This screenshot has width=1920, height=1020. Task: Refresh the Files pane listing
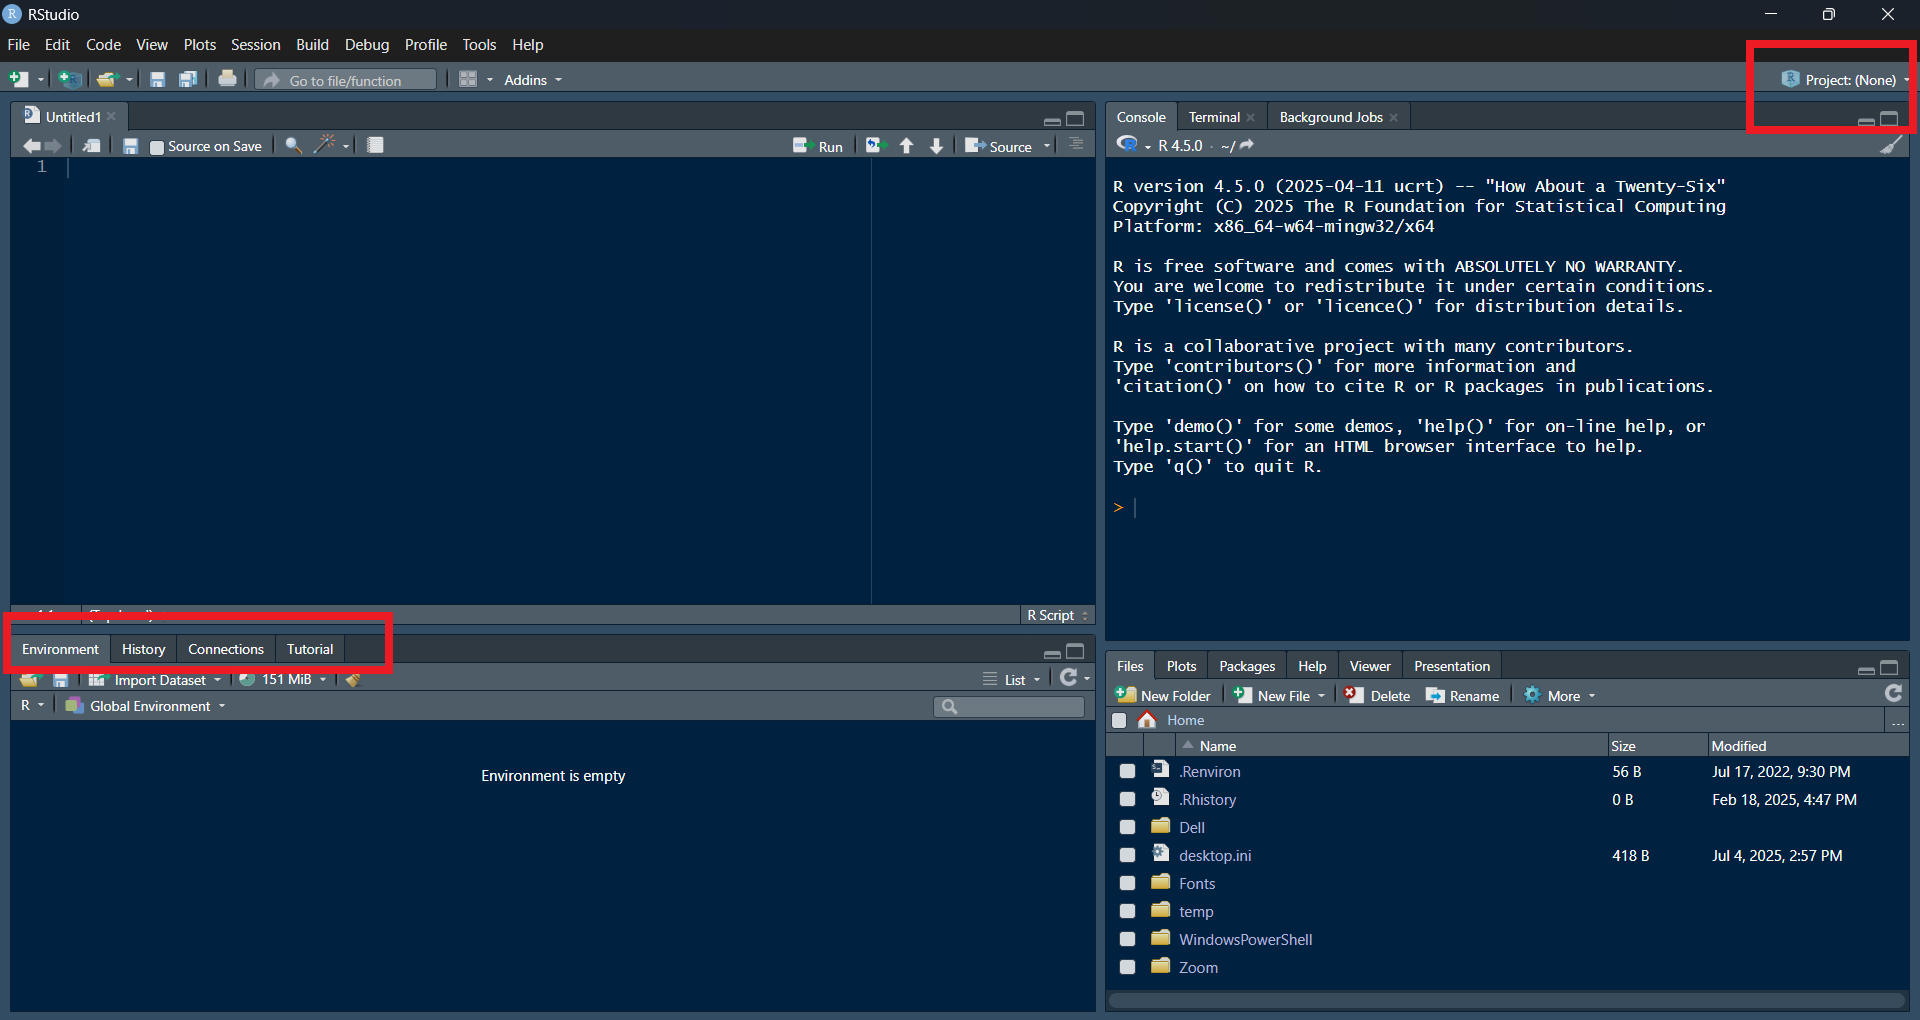(1893, 693)
